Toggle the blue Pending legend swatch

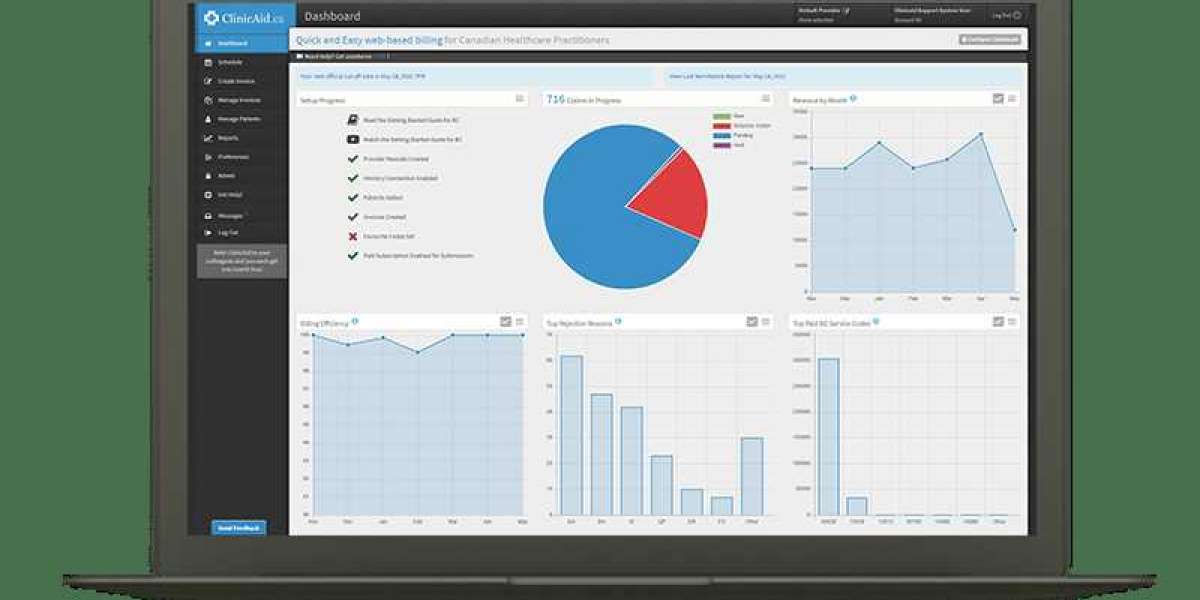721,135
